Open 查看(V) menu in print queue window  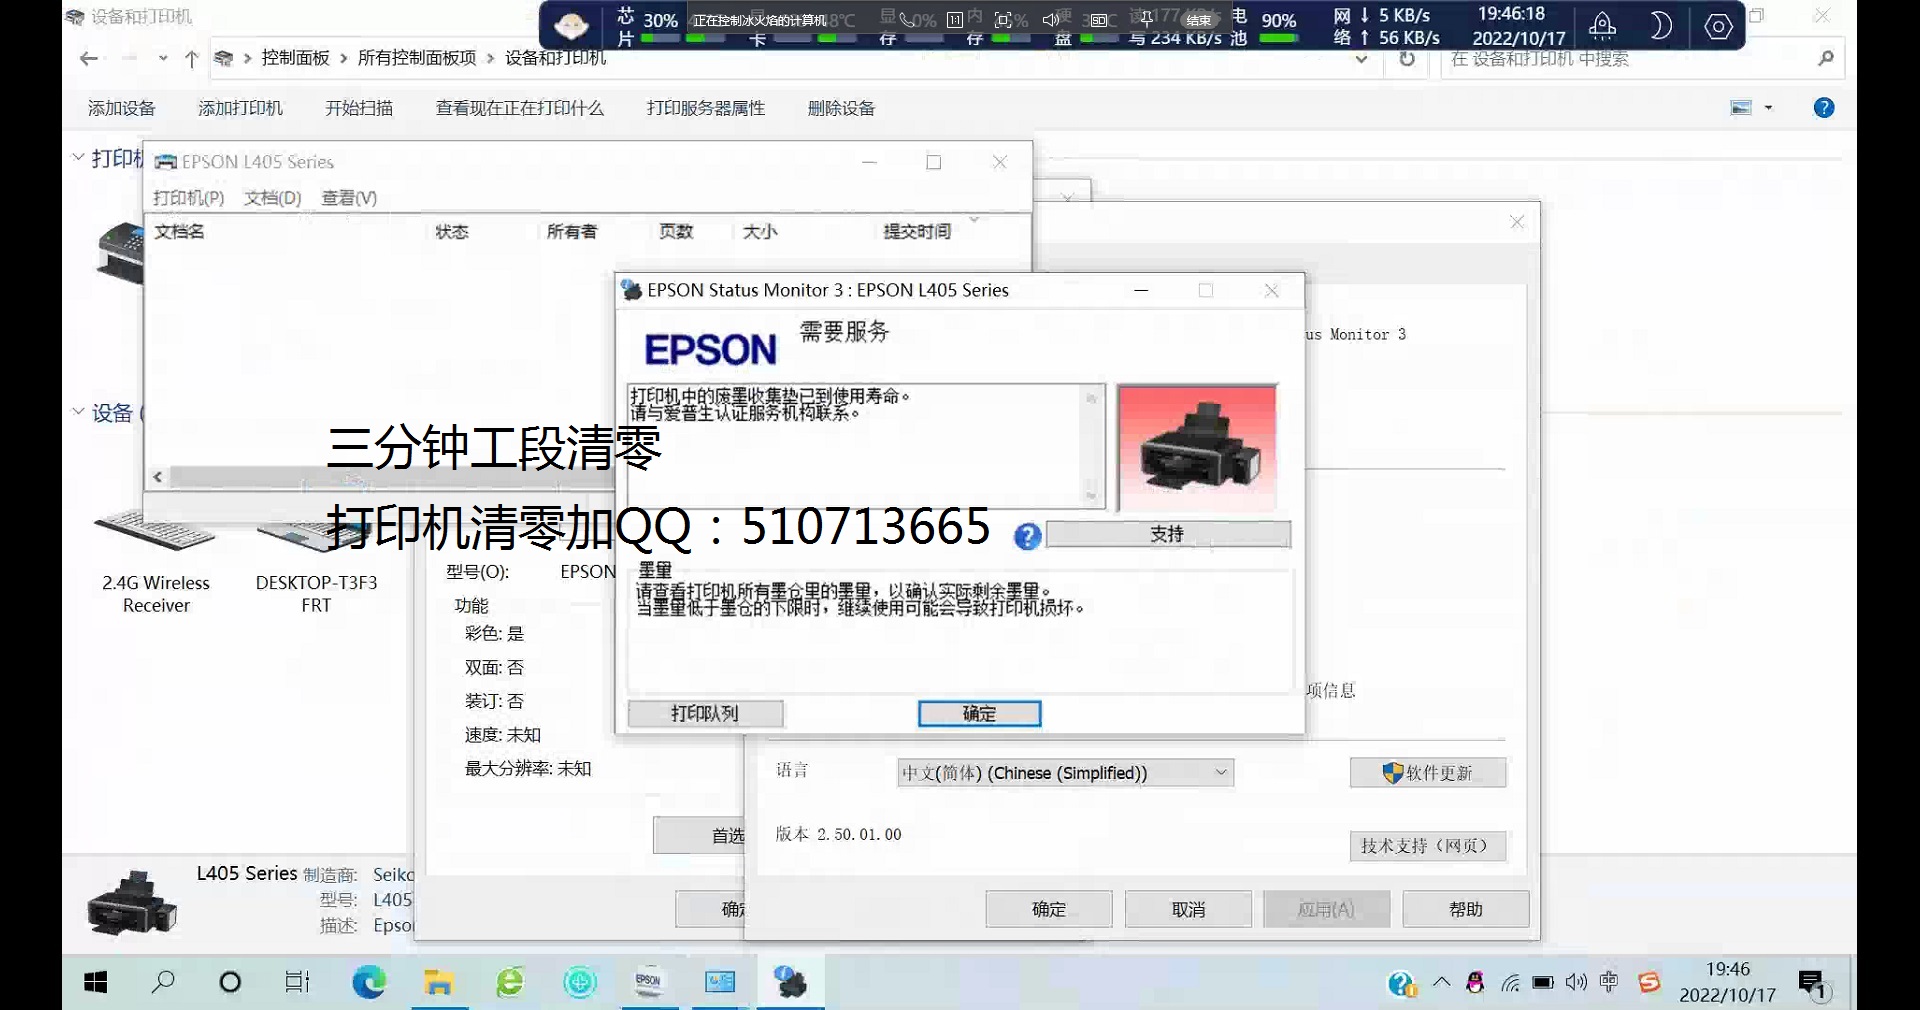(x=349, y=198)
